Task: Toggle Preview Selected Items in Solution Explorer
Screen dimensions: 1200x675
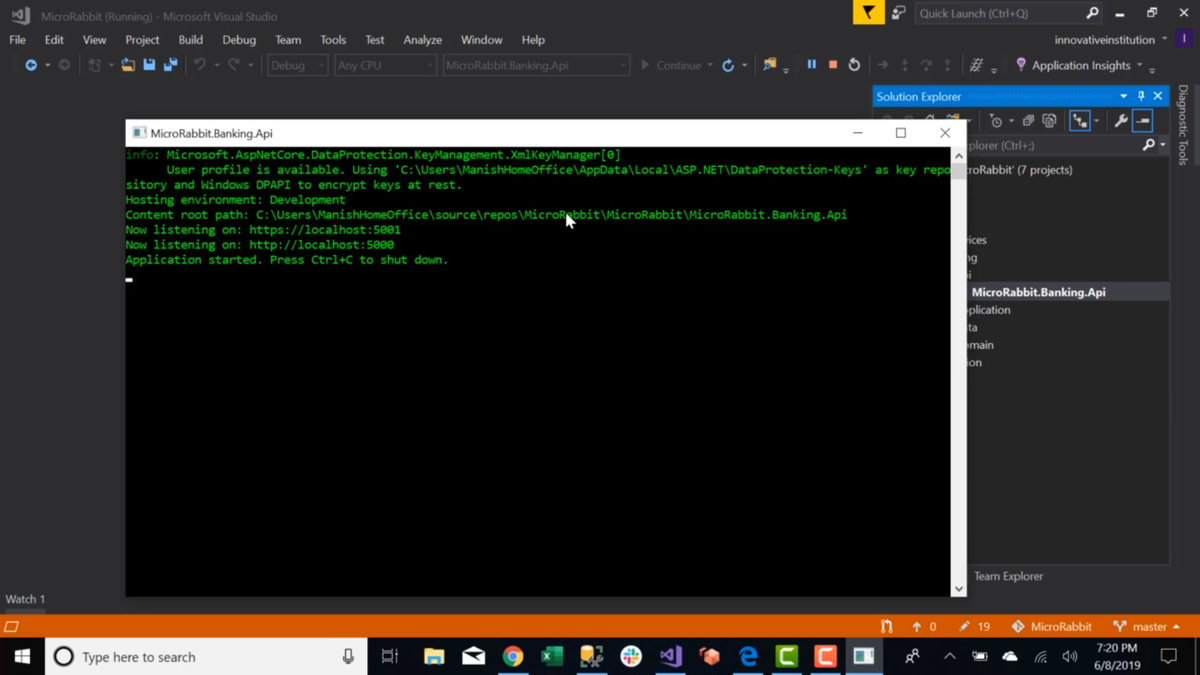Action: pyautogui.click(x=1143, y=121)
